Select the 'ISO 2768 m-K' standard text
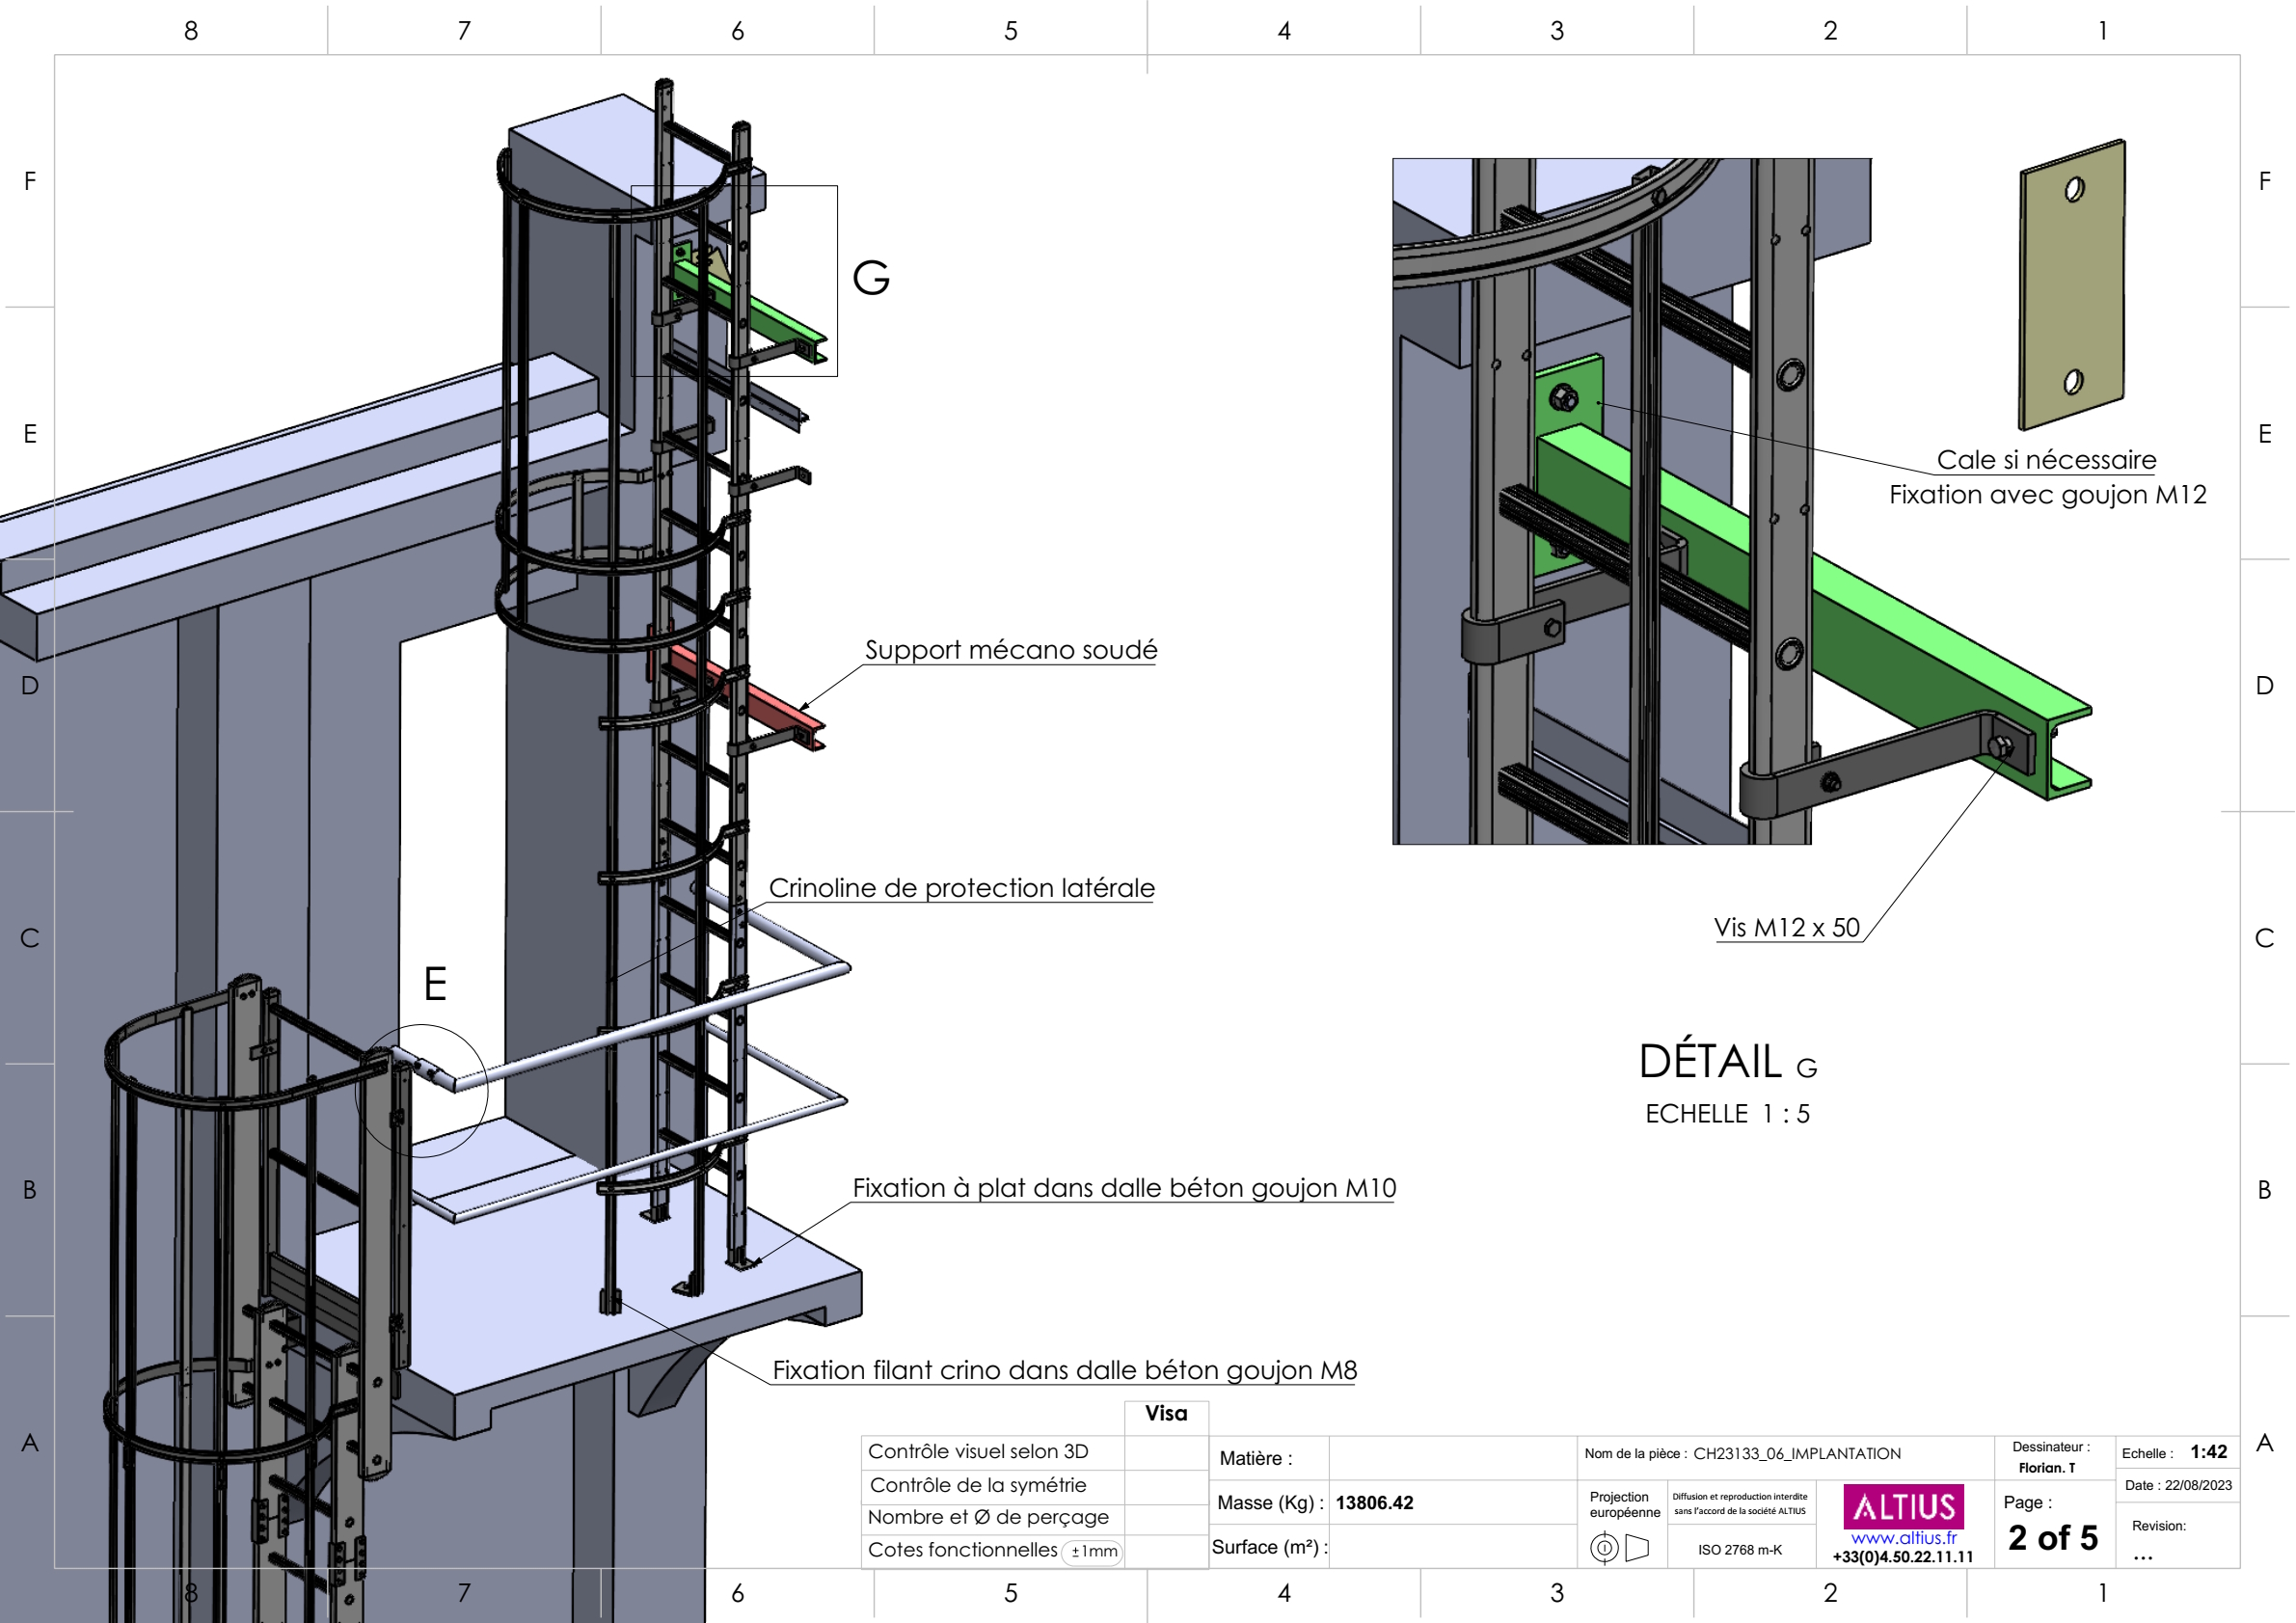This screenshot has width=2296, height=1623. coord(1739,1550)
